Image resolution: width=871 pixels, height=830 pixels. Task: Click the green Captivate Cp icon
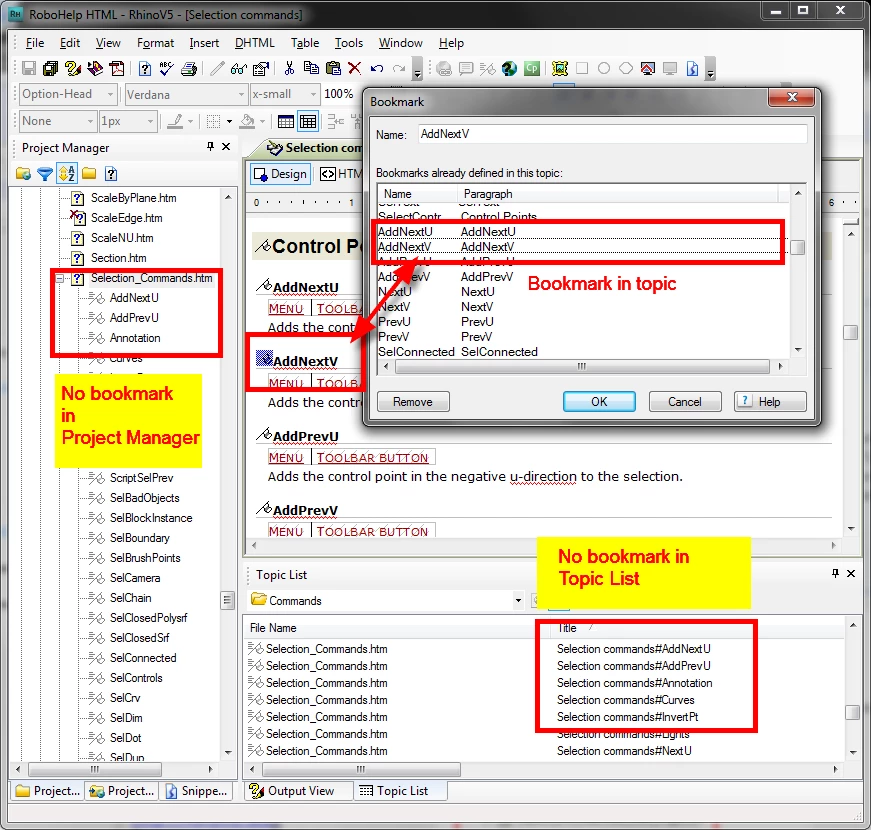[532, 68]
